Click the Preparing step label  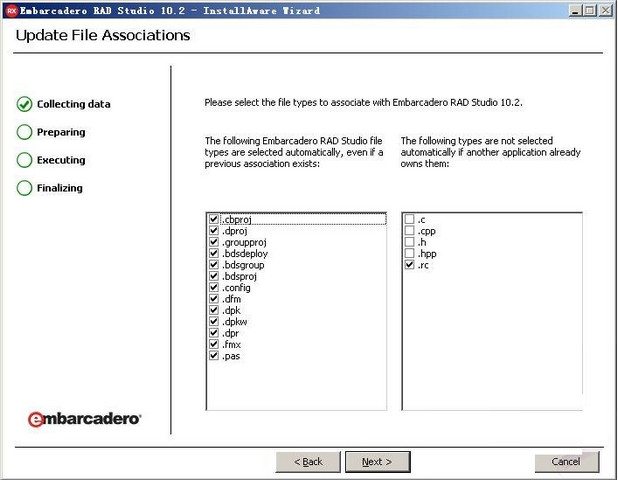tap(61, 132)
